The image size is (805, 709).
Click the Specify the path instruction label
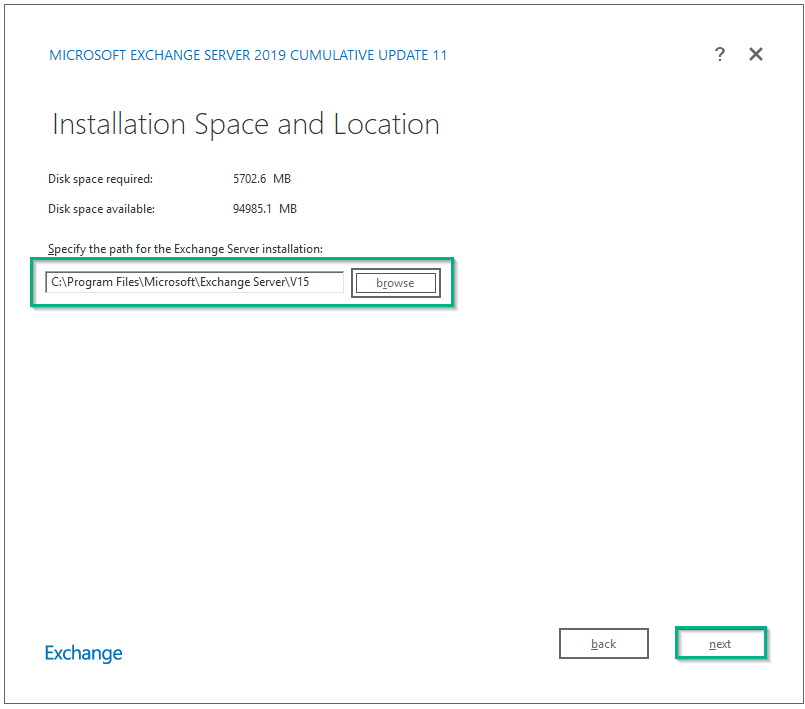click(185, 249)
